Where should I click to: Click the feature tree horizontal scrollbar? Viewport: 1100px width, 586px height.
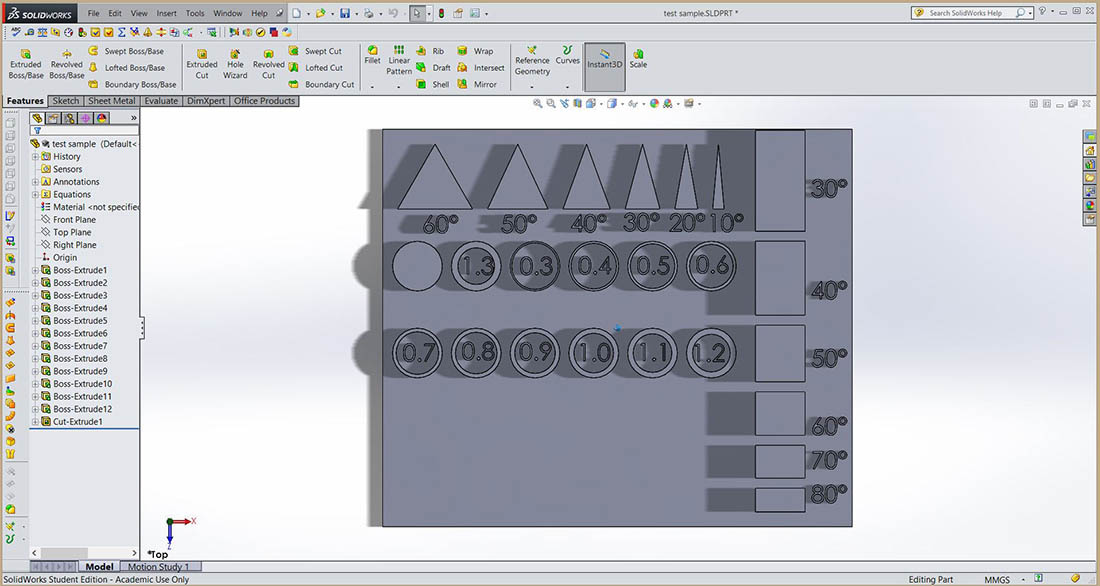coord(84,553)
